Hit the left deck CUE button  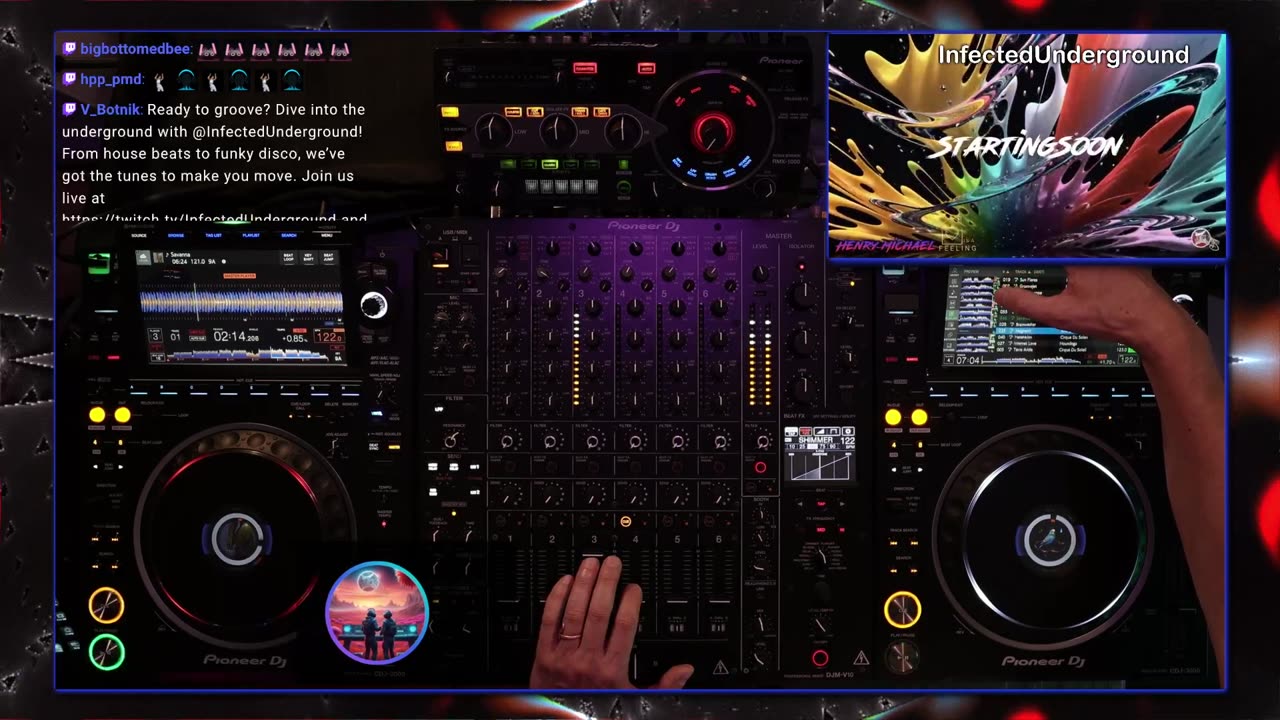106,605
